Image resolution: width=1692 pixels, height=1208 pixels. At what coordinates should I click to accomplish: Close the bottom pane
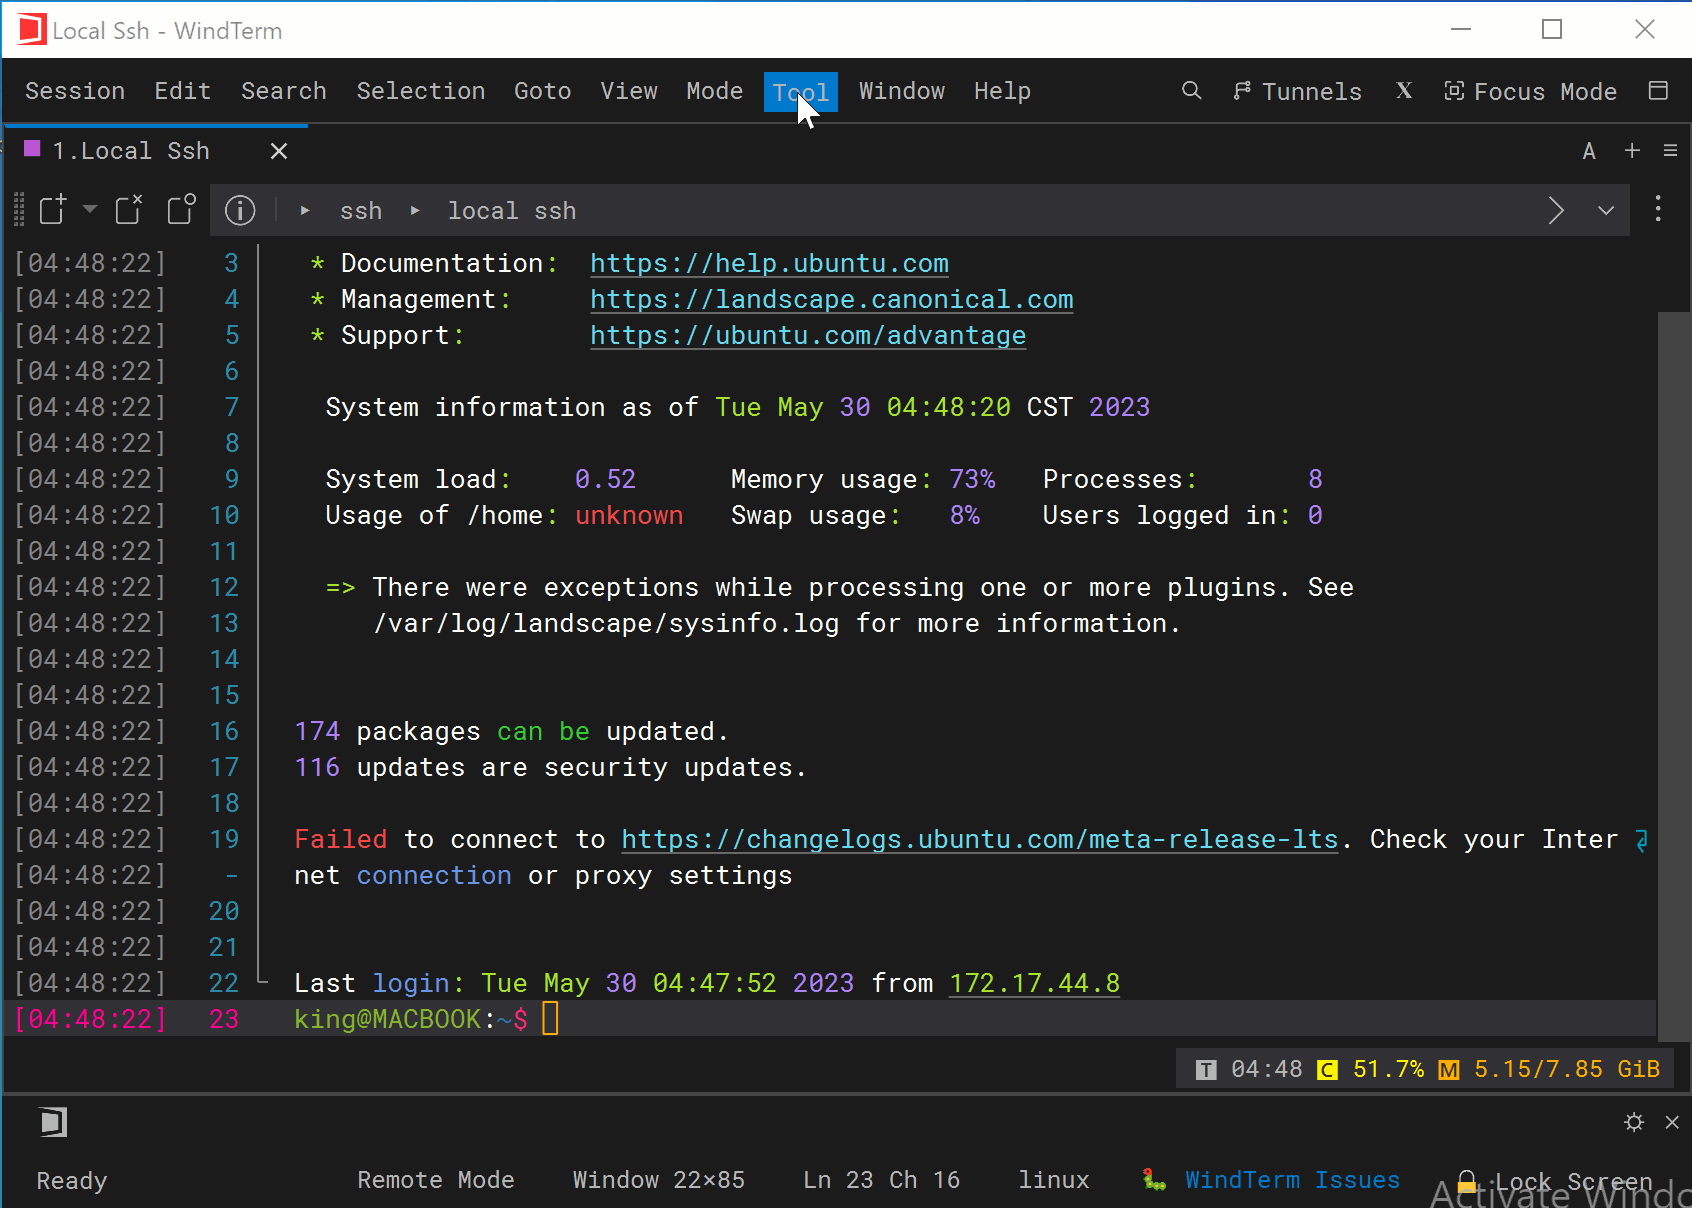[x=1672, y=1122]
